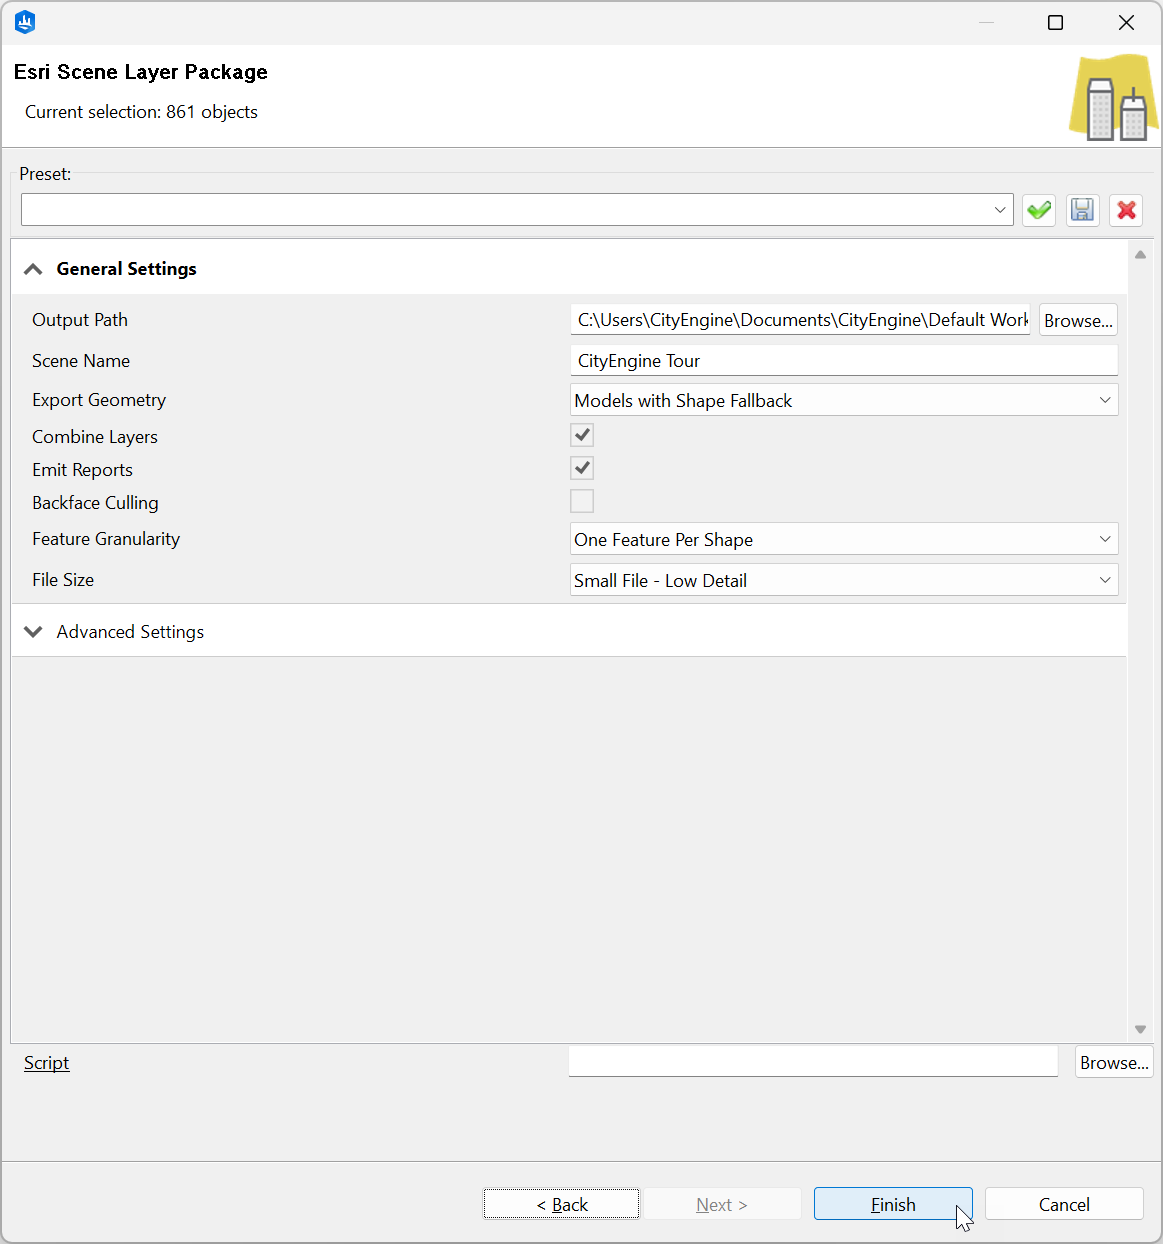
Task: Delete preset with the red X icon
Action: 1126,210
